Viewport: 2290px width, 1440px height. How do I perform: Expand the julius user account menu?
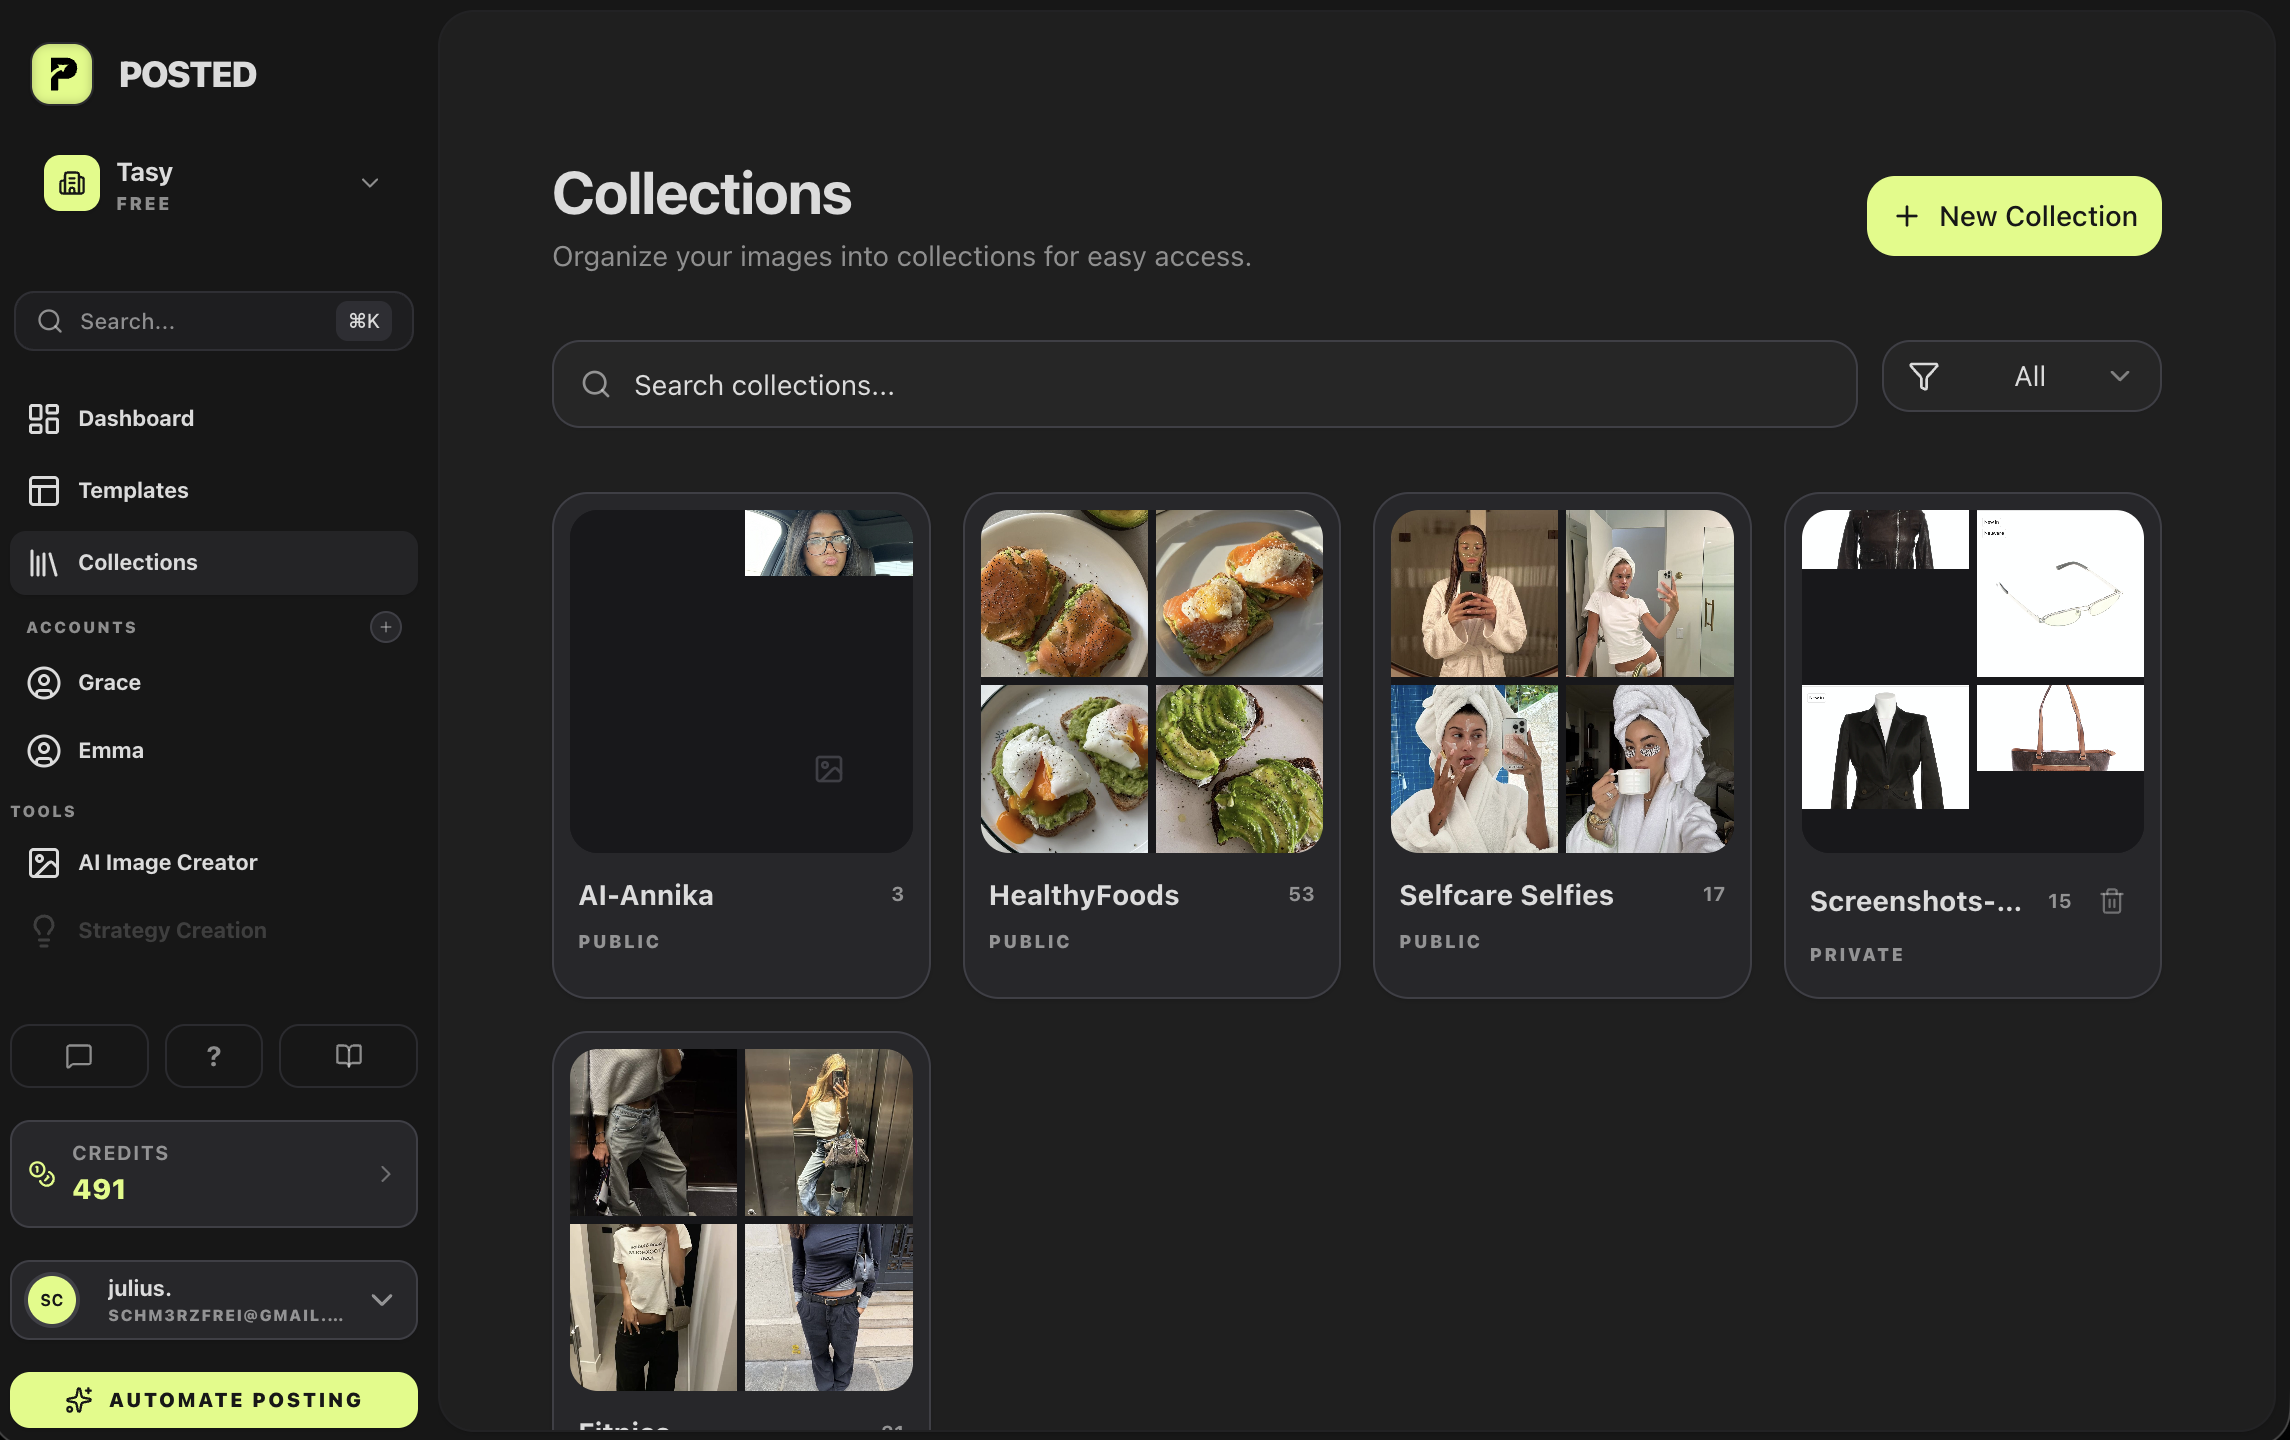(x=381, y=1300)
